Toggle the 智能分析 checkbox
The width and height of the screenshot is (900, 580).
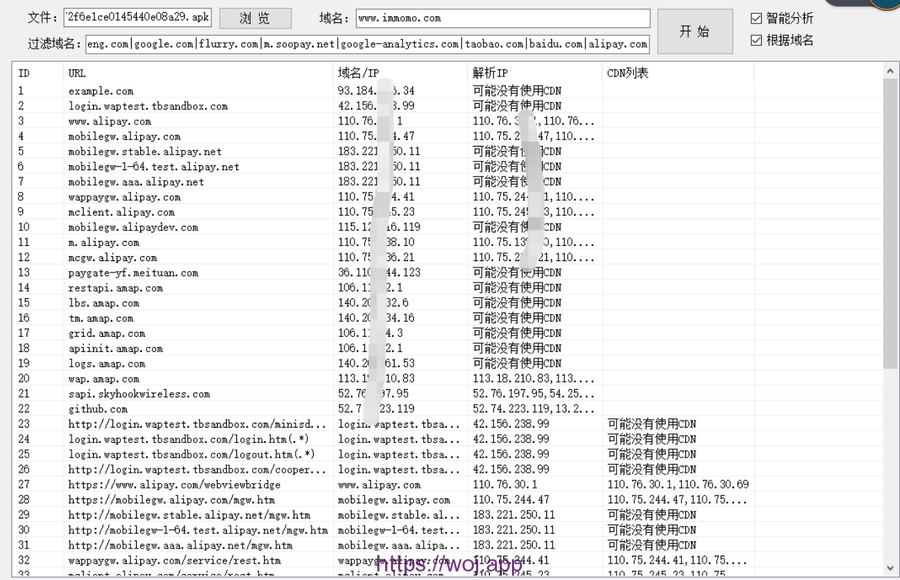[757, 18]
